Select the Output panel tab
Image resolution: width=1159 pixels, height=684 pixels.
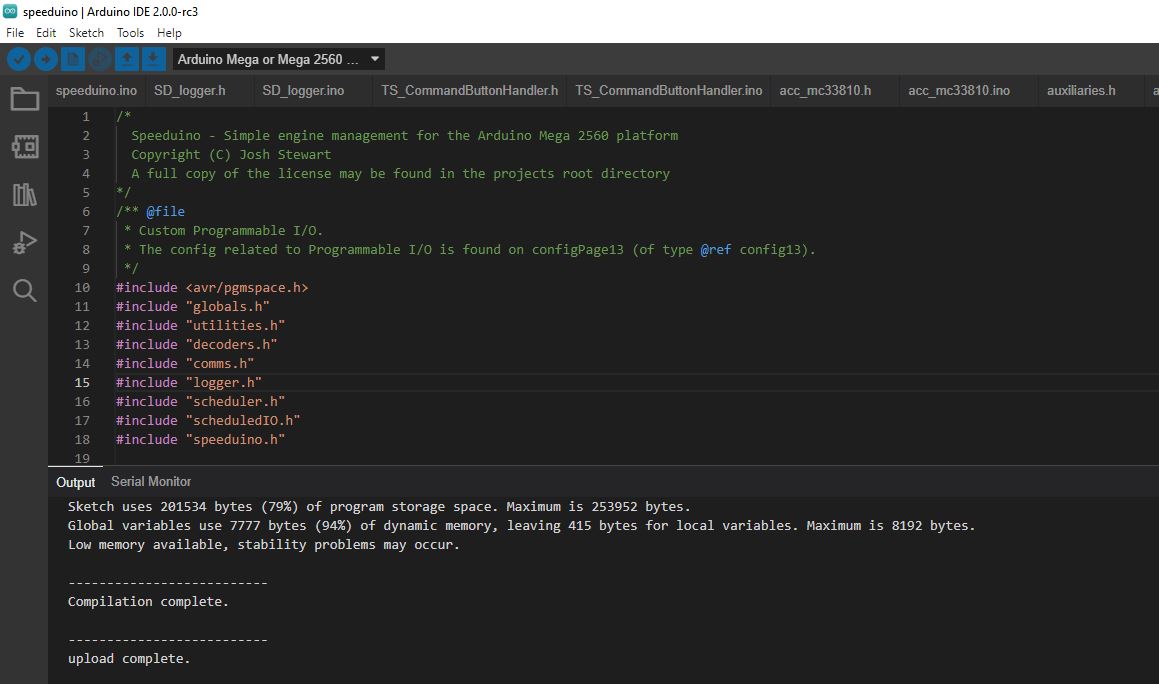(75, 482)
